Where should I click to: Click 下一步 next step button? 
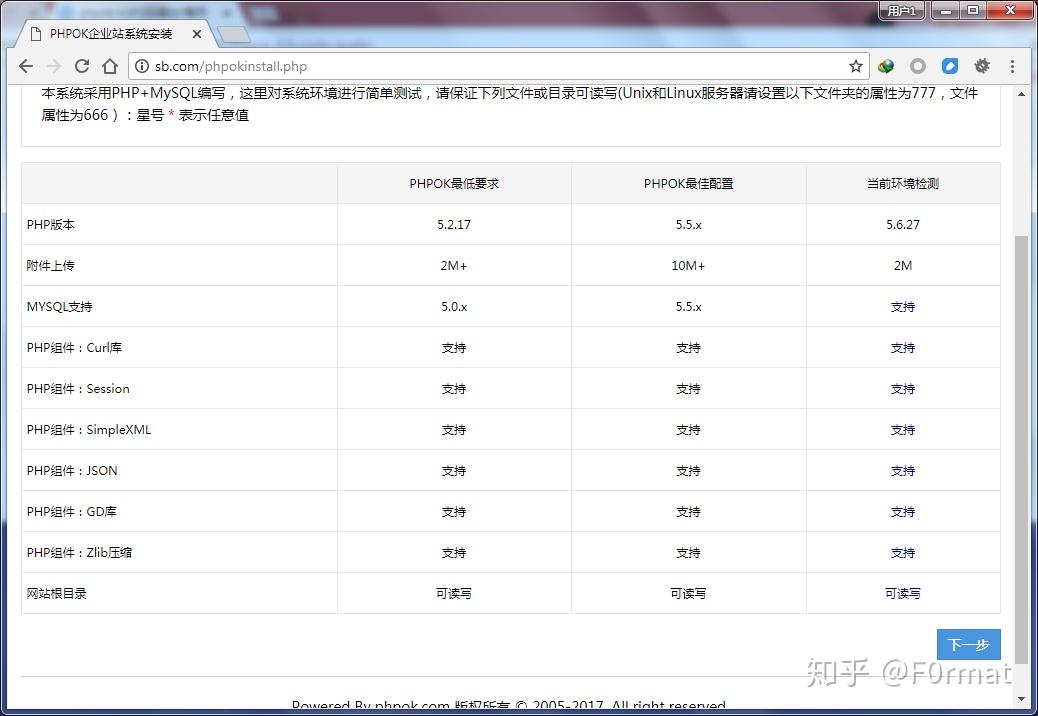click(x=968, y=644)
